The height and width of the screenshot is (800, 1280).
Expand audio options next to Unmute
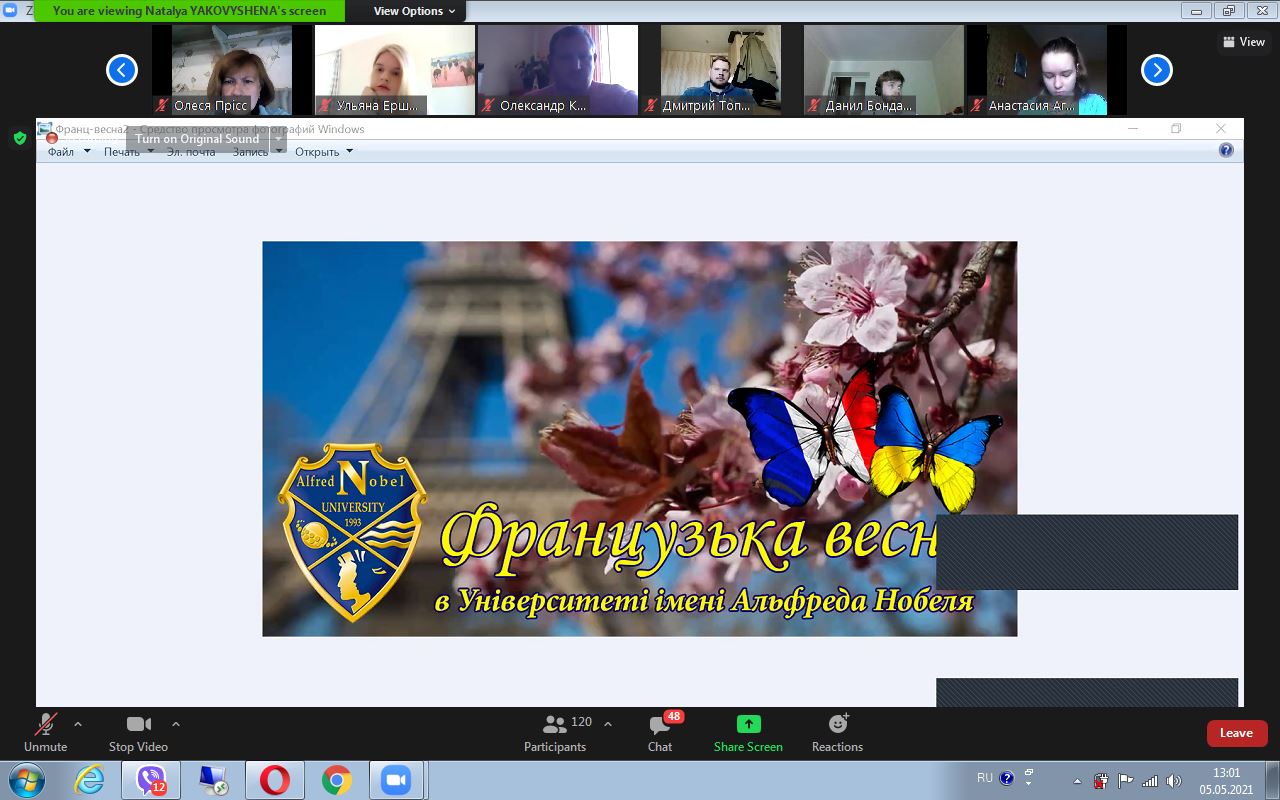tap(78, 724)
